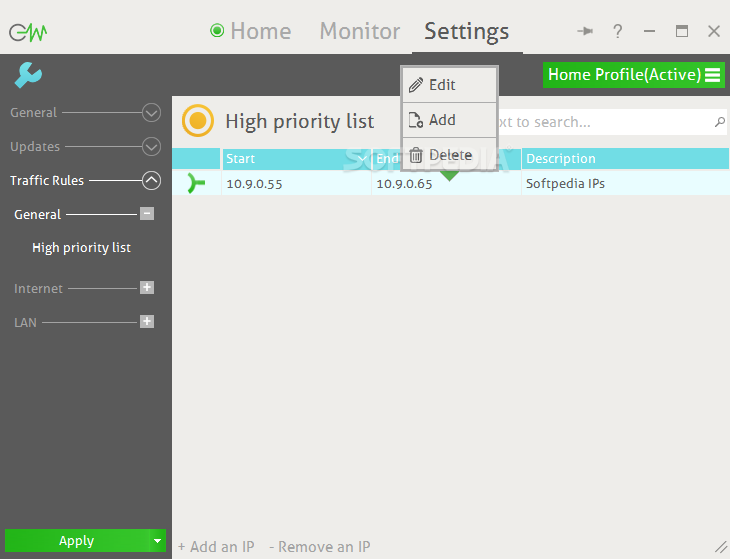
Task: Select the Updates sidebar label
Action: pos(35,147)
